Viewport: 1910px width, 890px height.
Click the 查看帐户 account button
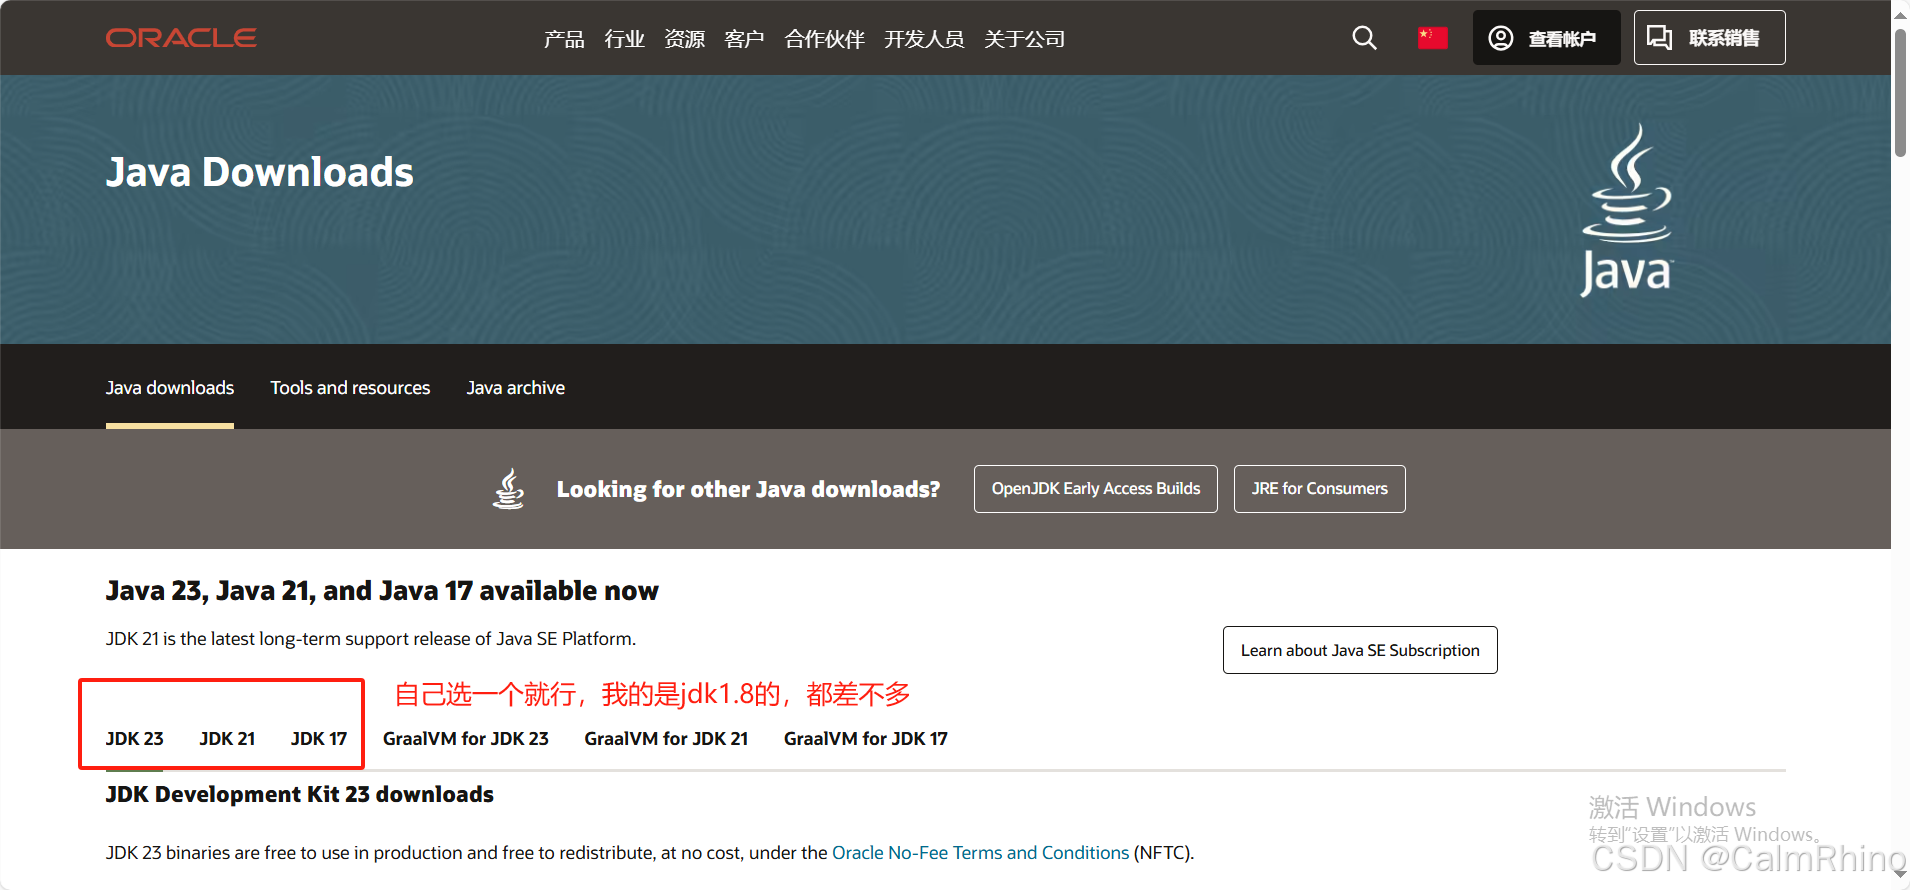(1546, 38)
